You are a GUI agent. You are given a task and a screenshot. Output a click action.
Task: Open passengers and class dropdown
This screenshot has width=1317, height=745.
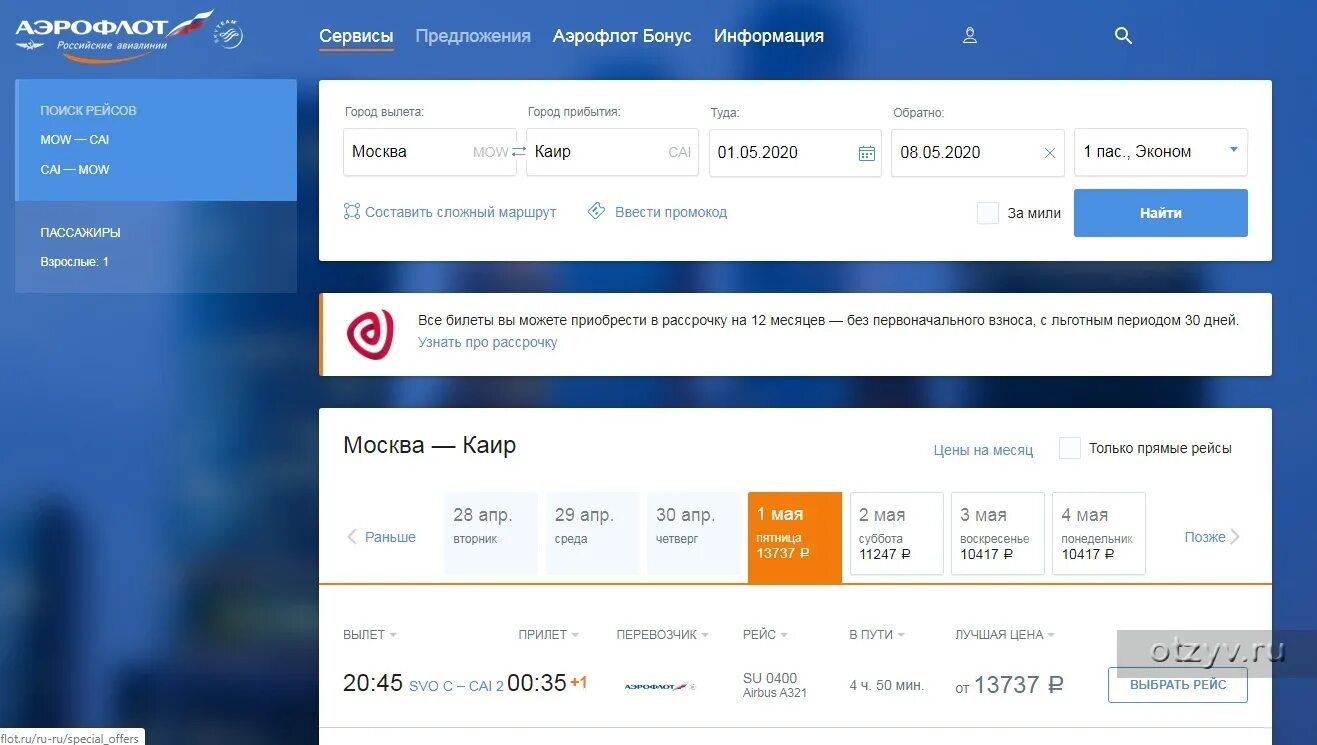pos(1161,152)
